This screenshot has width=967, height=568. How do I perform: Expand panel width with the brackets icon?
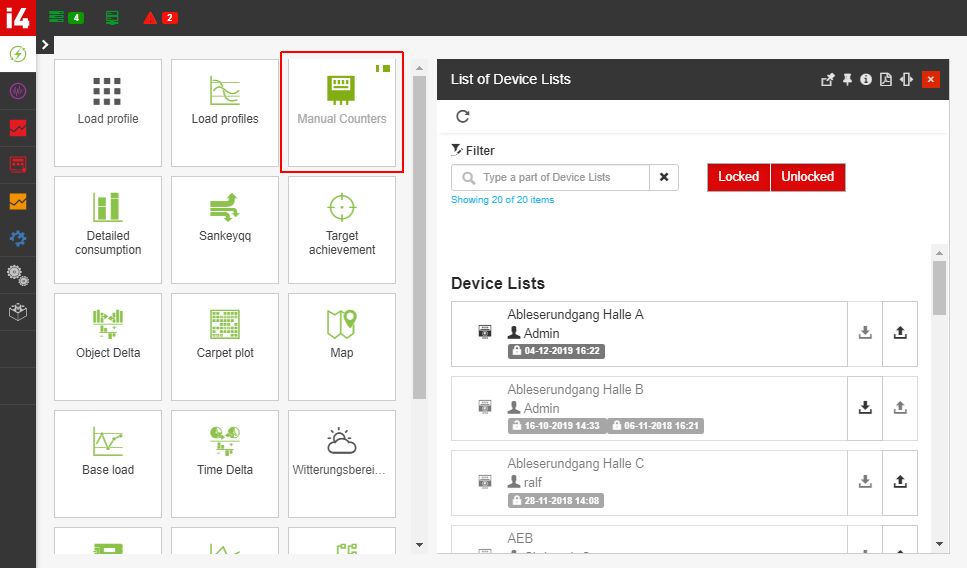tap(906, 80)
